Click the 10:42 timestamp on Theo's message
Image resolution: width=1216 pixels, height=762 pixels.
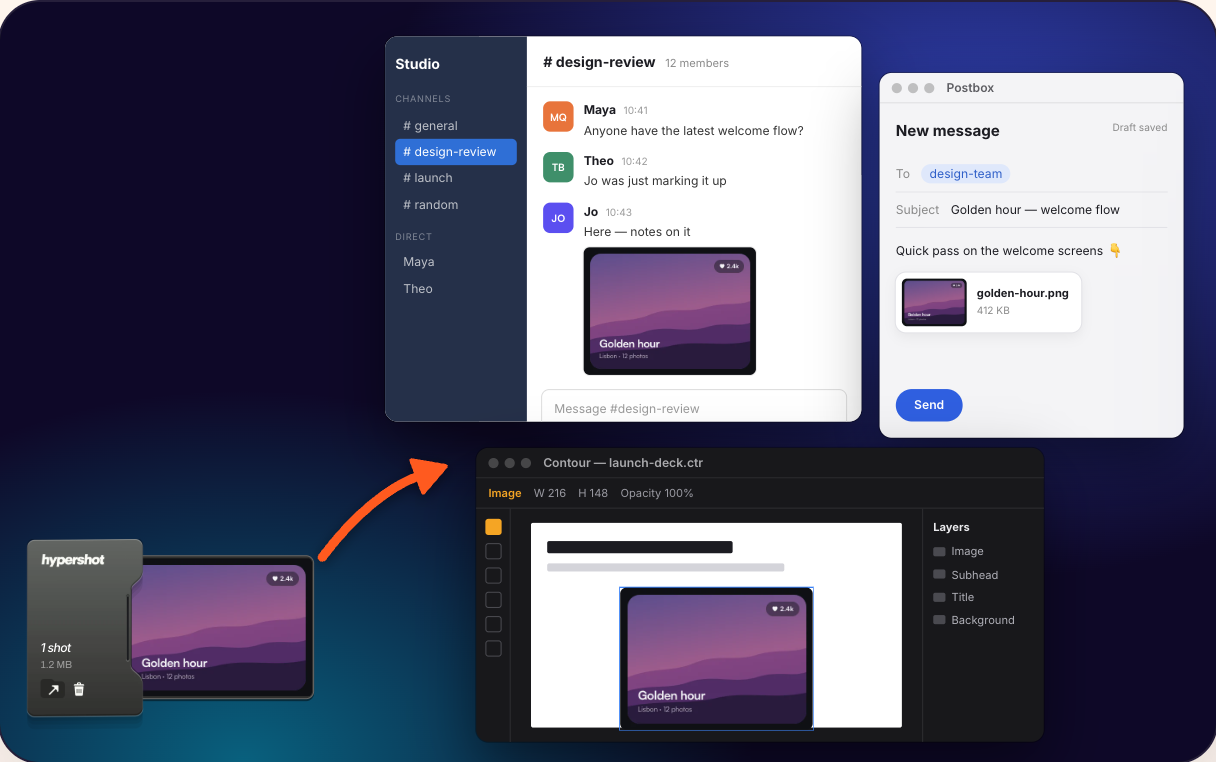pyautogui.click(x=635, y=162)
